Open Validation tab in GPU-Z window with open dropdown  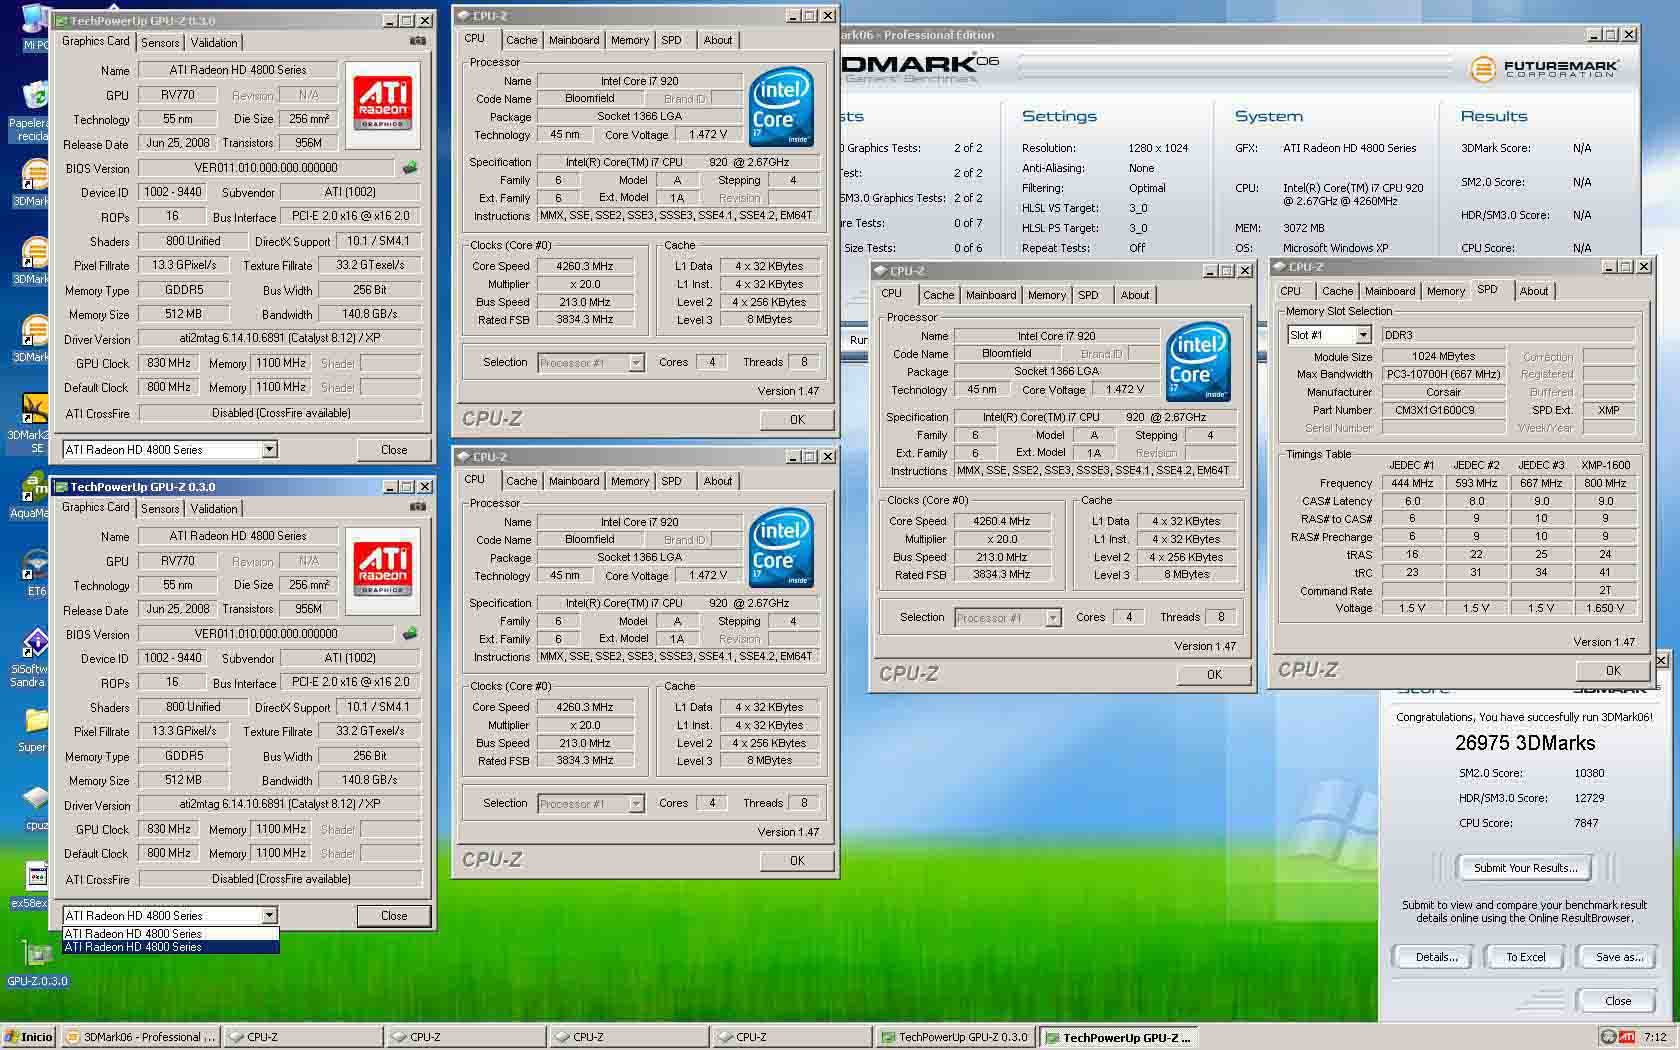pyautogui.click(x=214, y=509)
